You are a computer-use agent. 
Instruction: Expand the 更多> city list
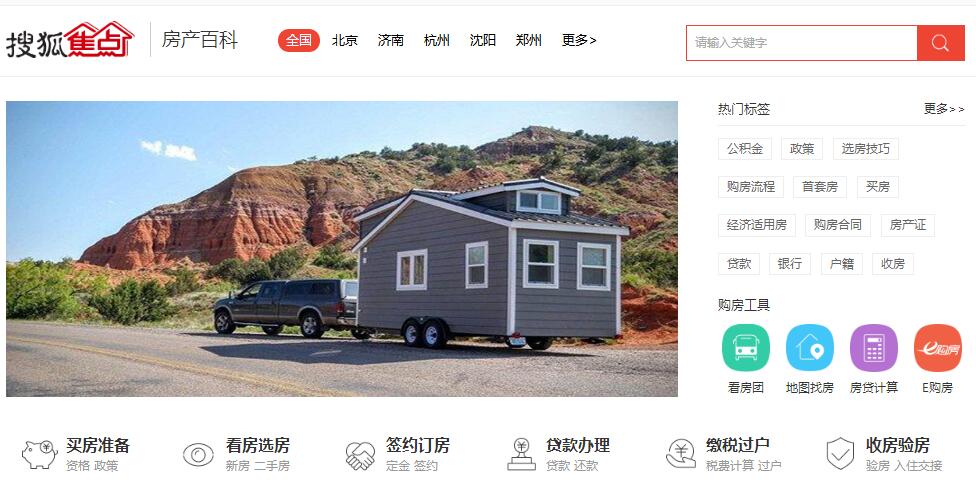[579, 40]
